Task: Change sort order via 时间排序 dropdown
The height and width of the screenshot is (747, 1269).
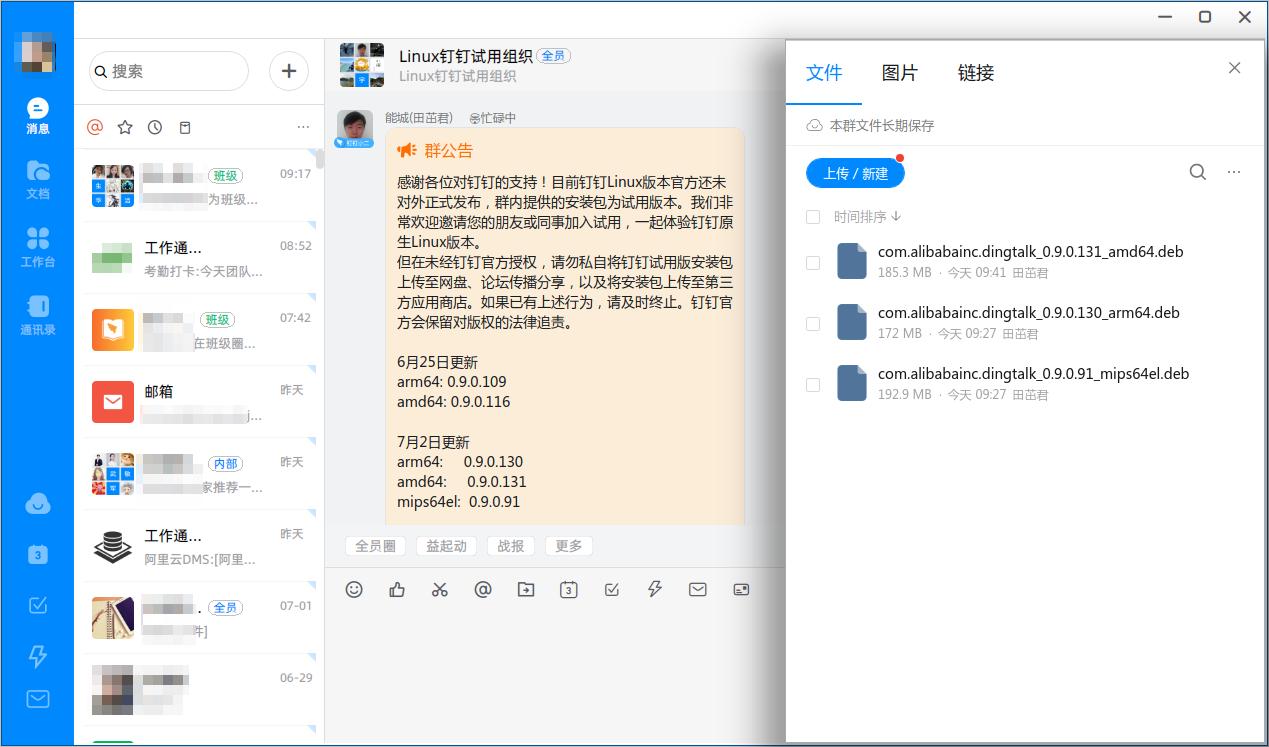Action: (x=868, y=217)
